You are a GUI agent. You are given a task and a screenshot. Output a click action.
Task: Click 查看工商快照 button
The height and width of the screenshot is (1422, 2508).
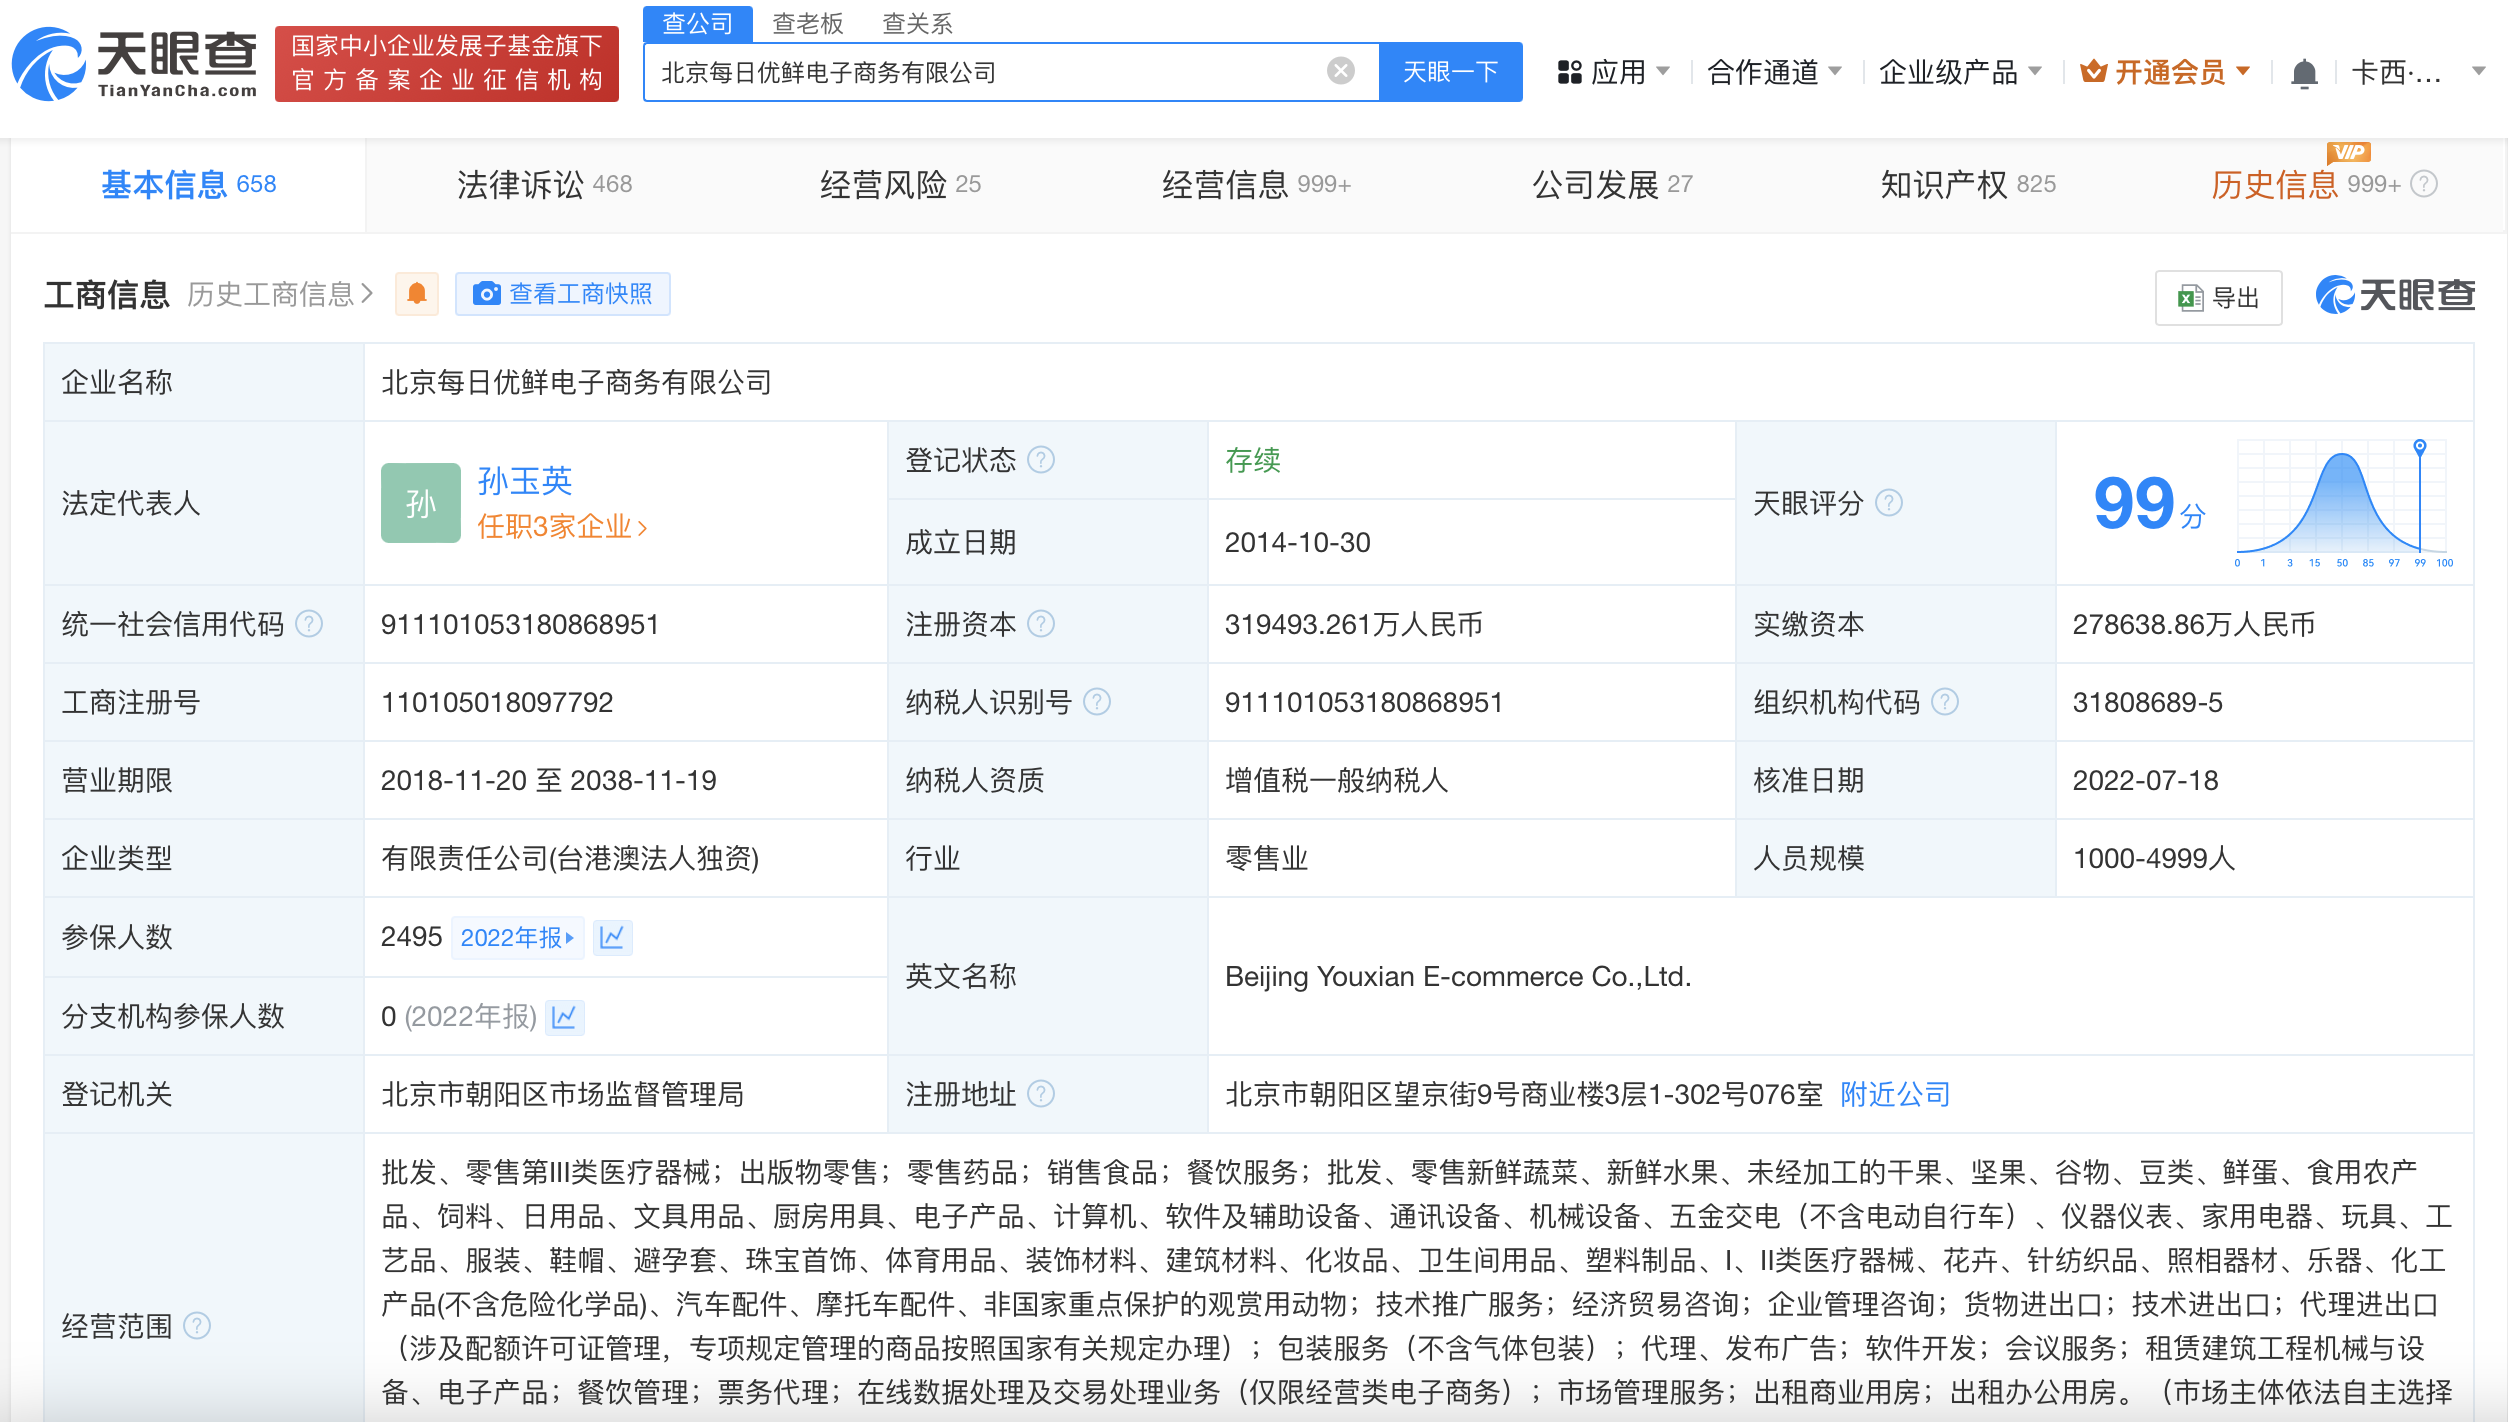click(562, 294)
